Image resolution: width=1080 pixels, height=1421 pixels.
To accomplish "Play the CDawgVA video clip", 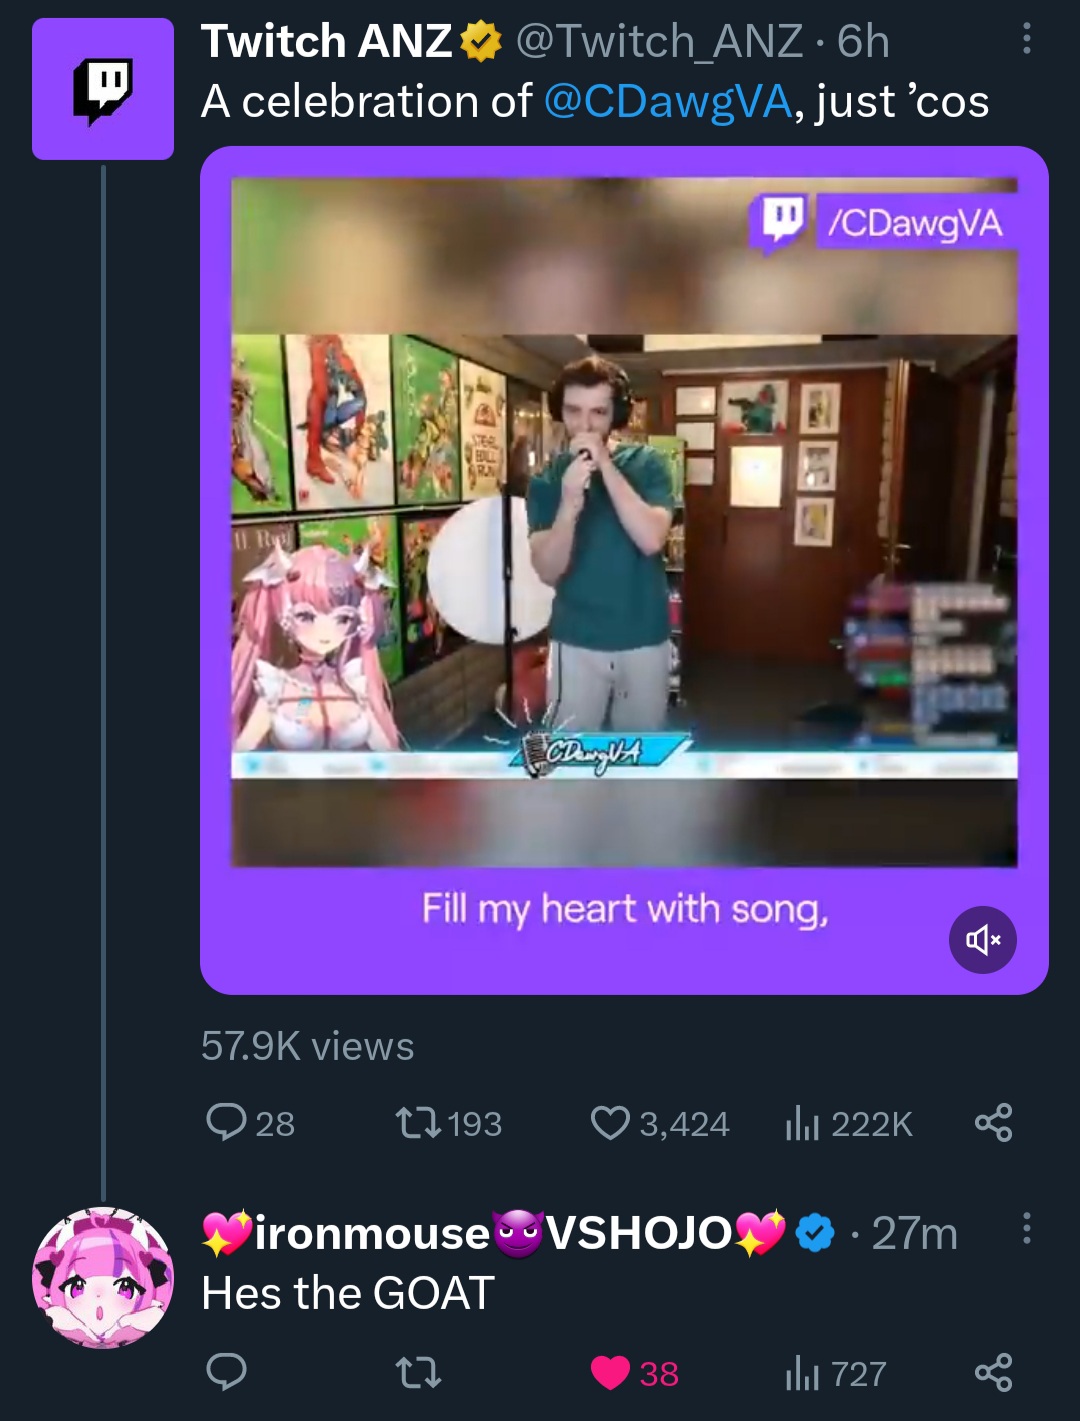I will click(x=624, y=540).
